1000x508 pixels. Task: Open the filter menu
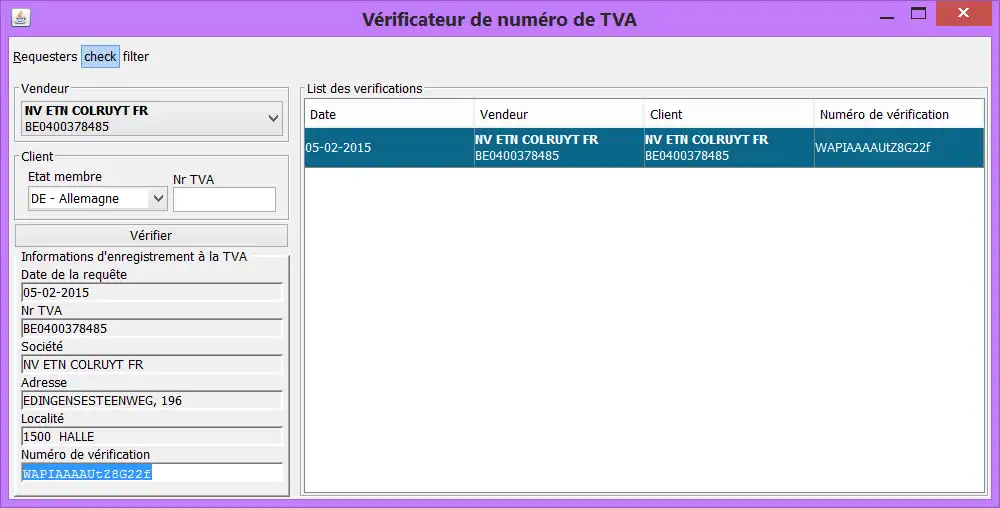[136, 57]
